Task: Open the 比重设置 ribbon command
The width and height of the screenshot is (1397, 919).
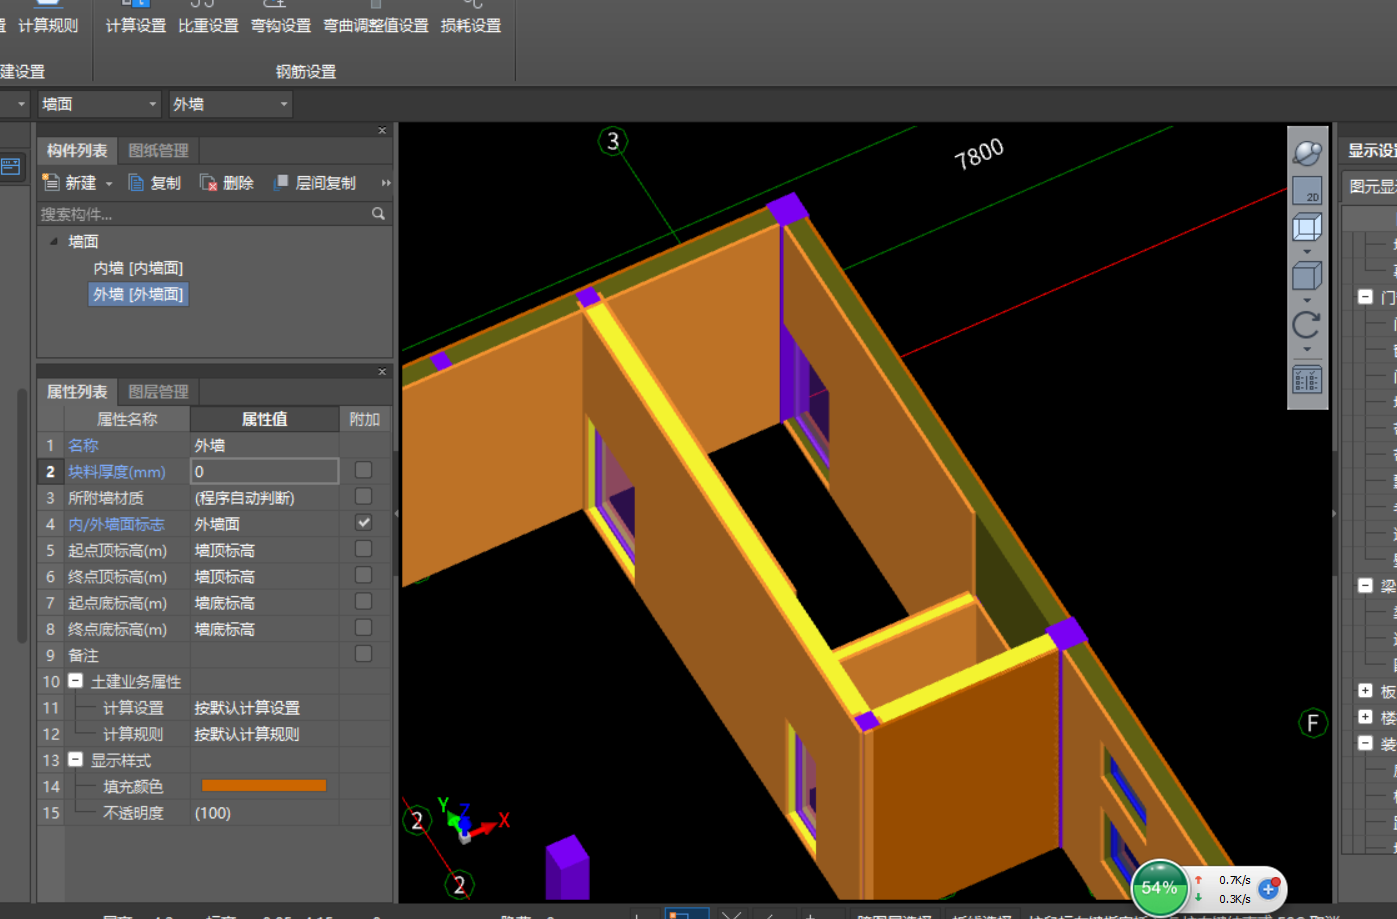Action: pyautogui.click(x=208, y=17)
